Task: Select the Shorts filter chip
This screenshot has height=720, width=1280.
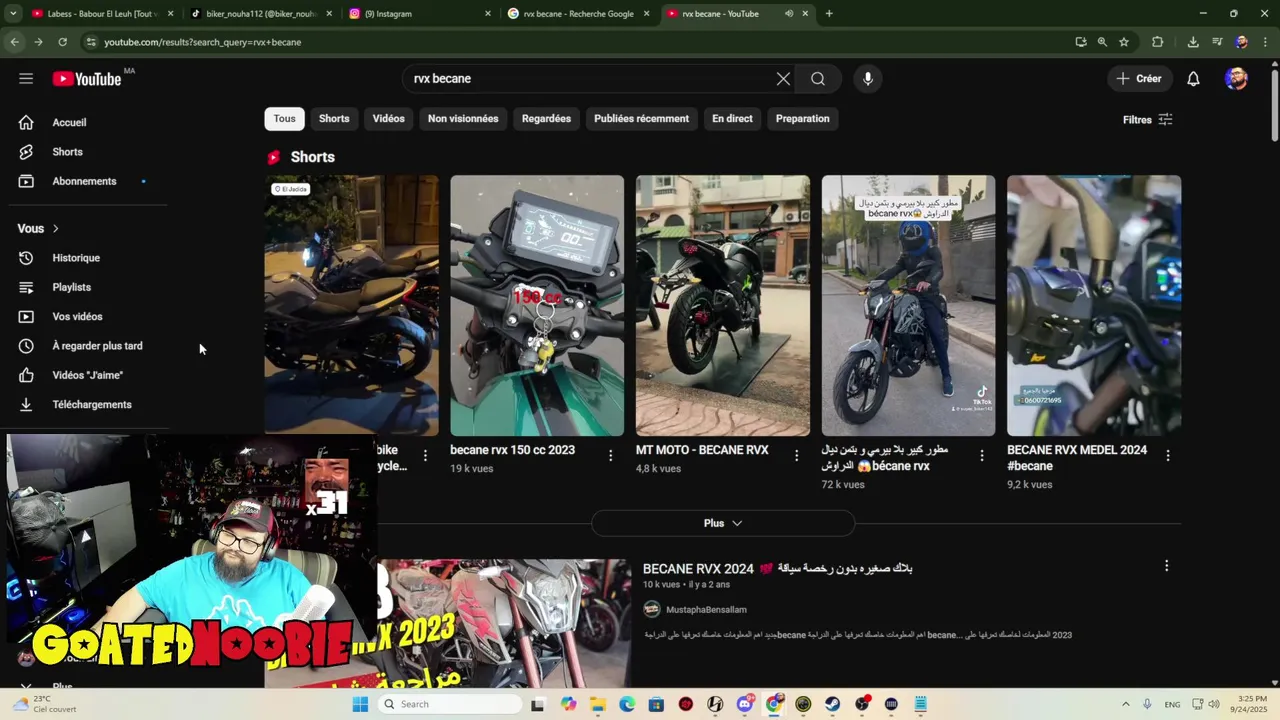Action: coord(334,118)
